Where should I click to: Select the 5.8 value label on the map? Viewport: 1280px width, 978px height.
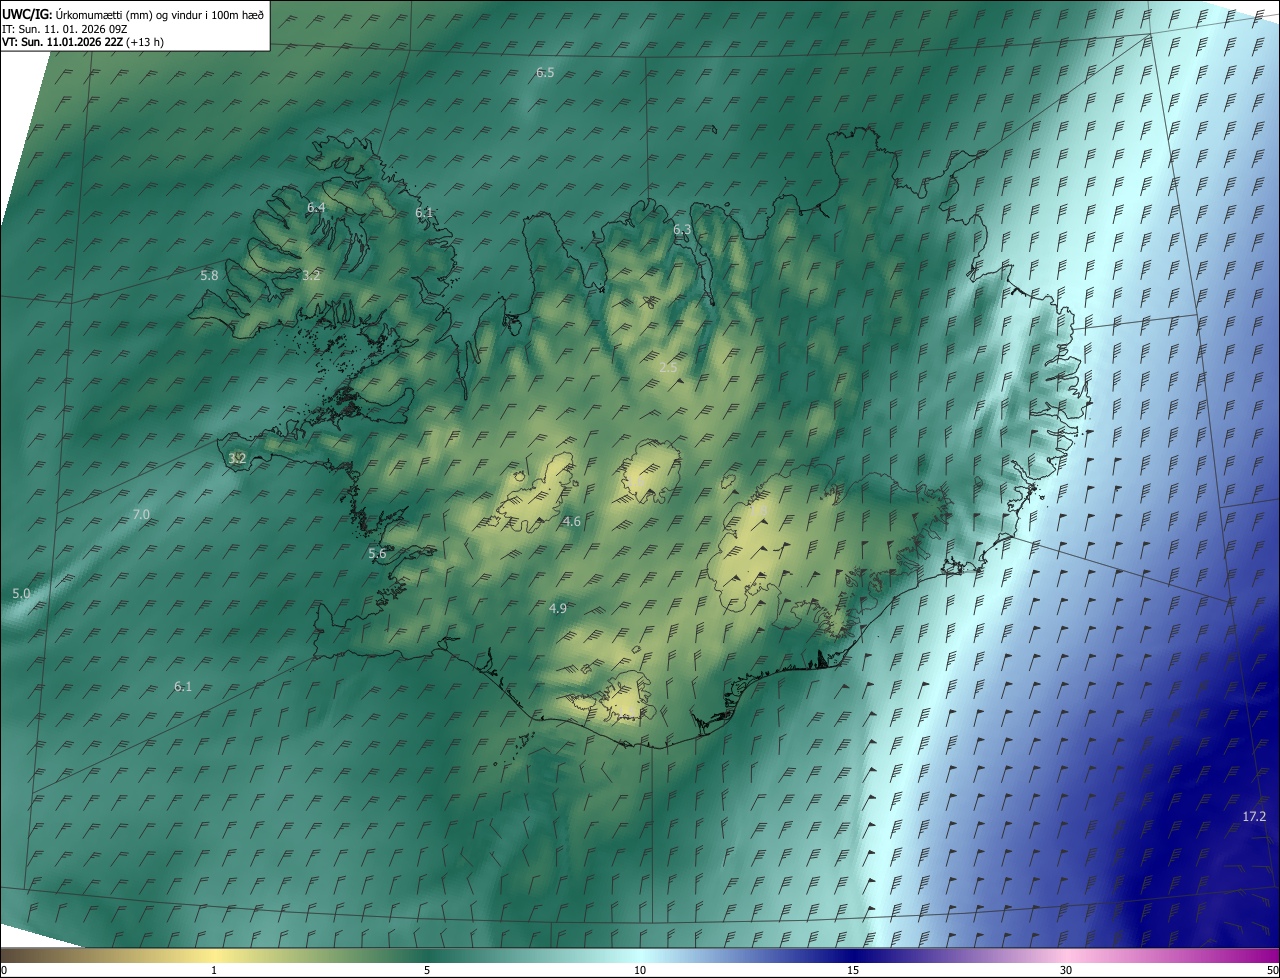click(x=209, y=275)
